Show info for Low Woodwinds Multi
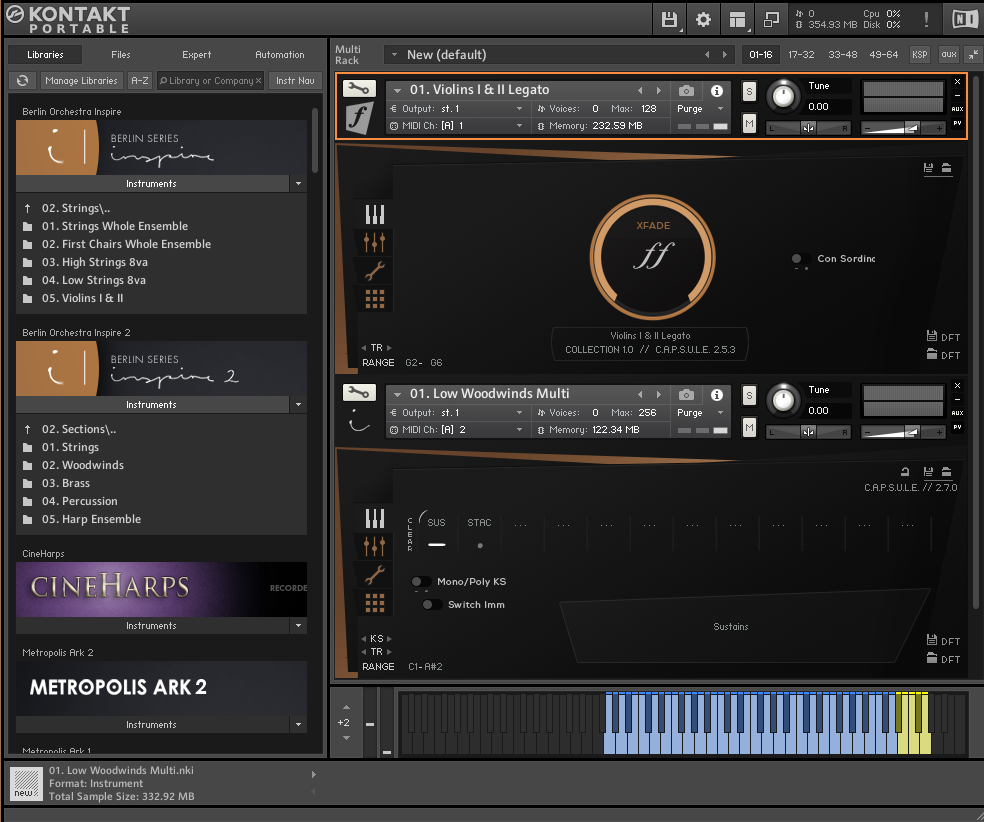 point(717,395)
